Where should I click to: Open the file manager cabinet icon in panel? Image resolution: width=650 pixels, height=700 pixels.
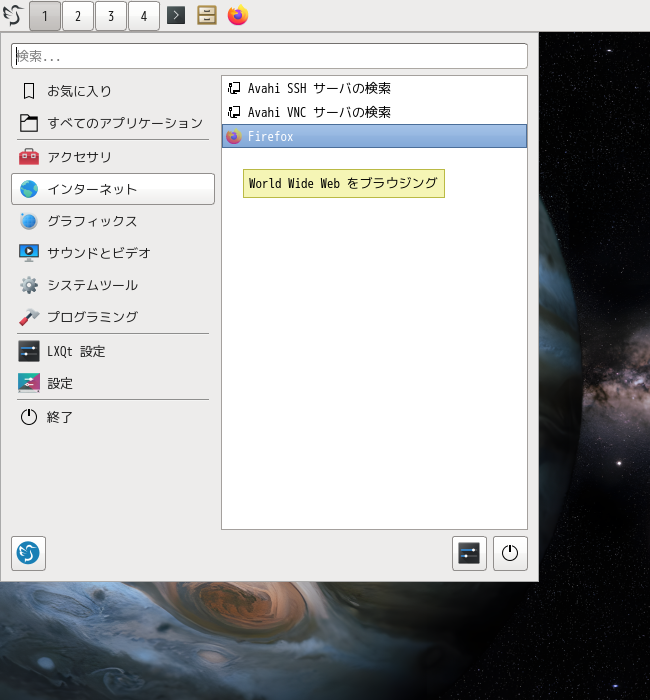point(207,15)
